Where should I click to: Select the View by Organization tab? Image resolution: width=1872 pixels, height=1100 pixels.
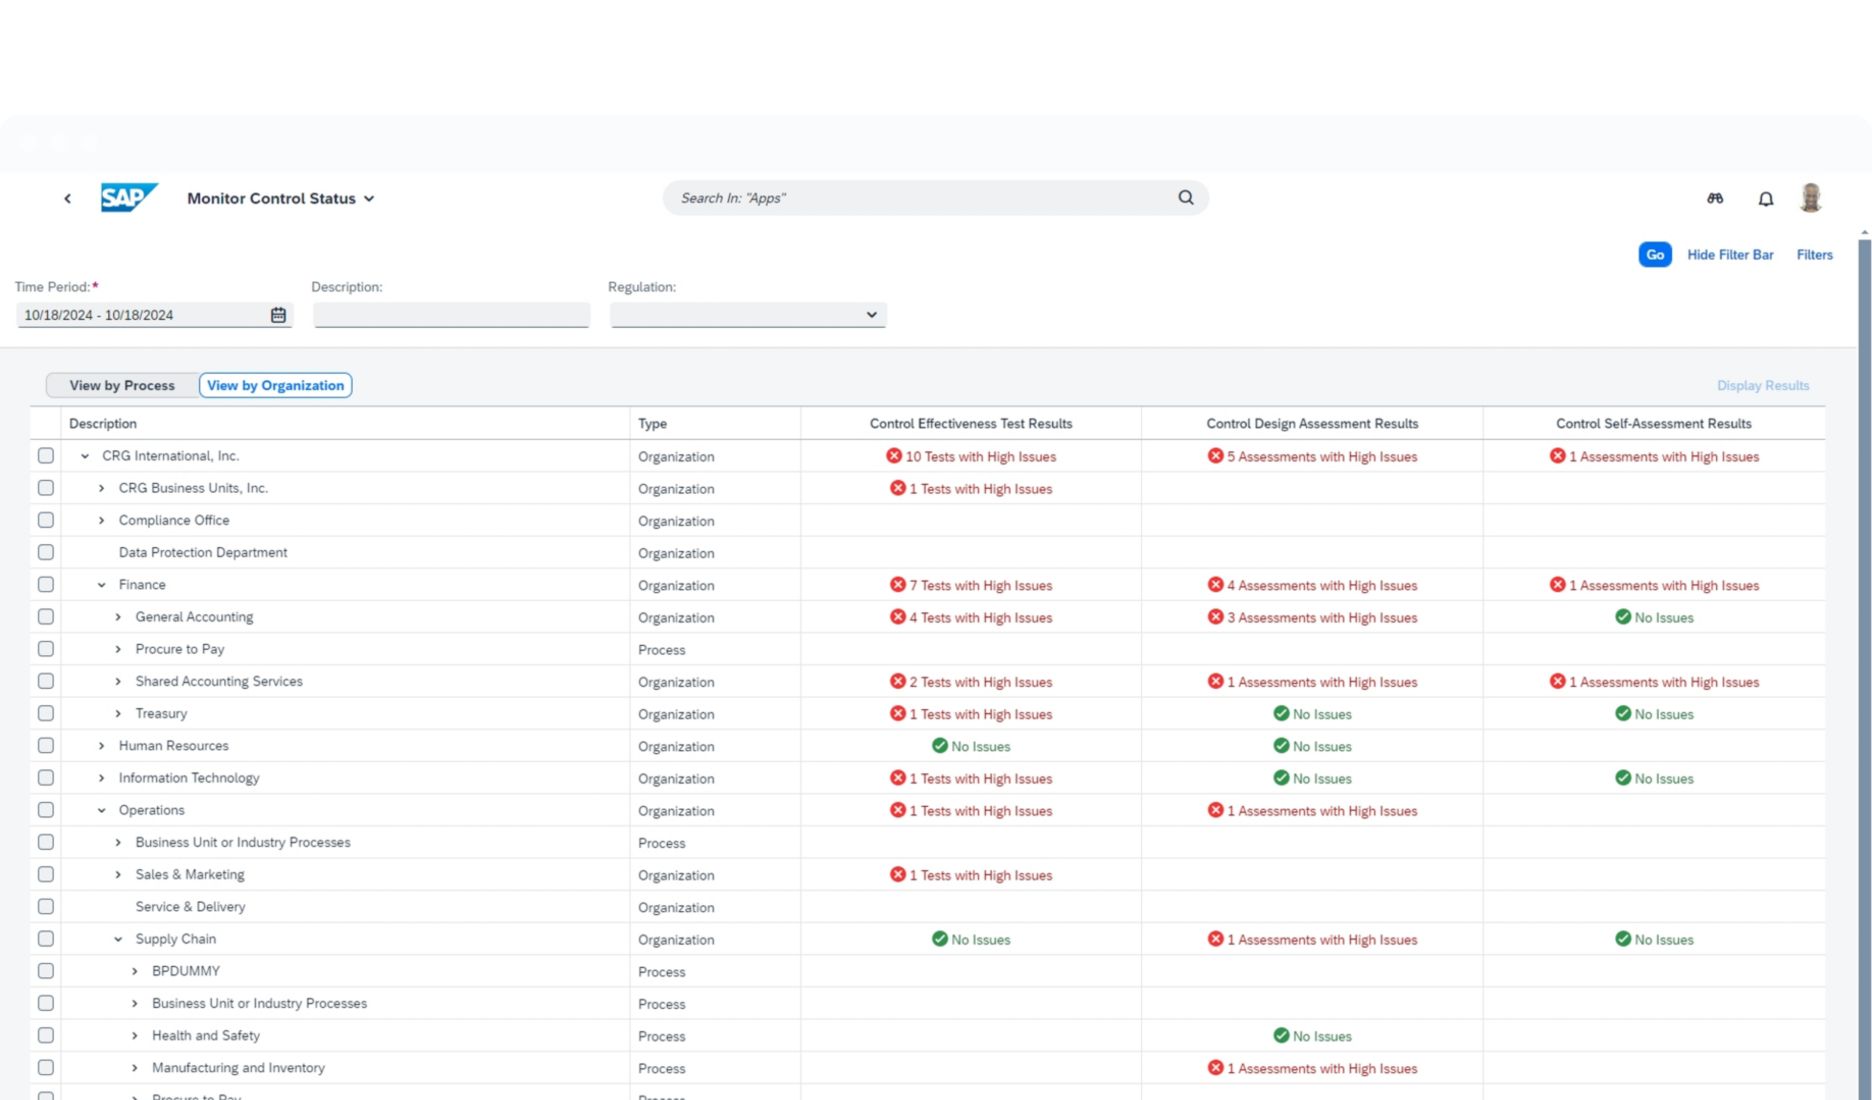pos(275,385)
